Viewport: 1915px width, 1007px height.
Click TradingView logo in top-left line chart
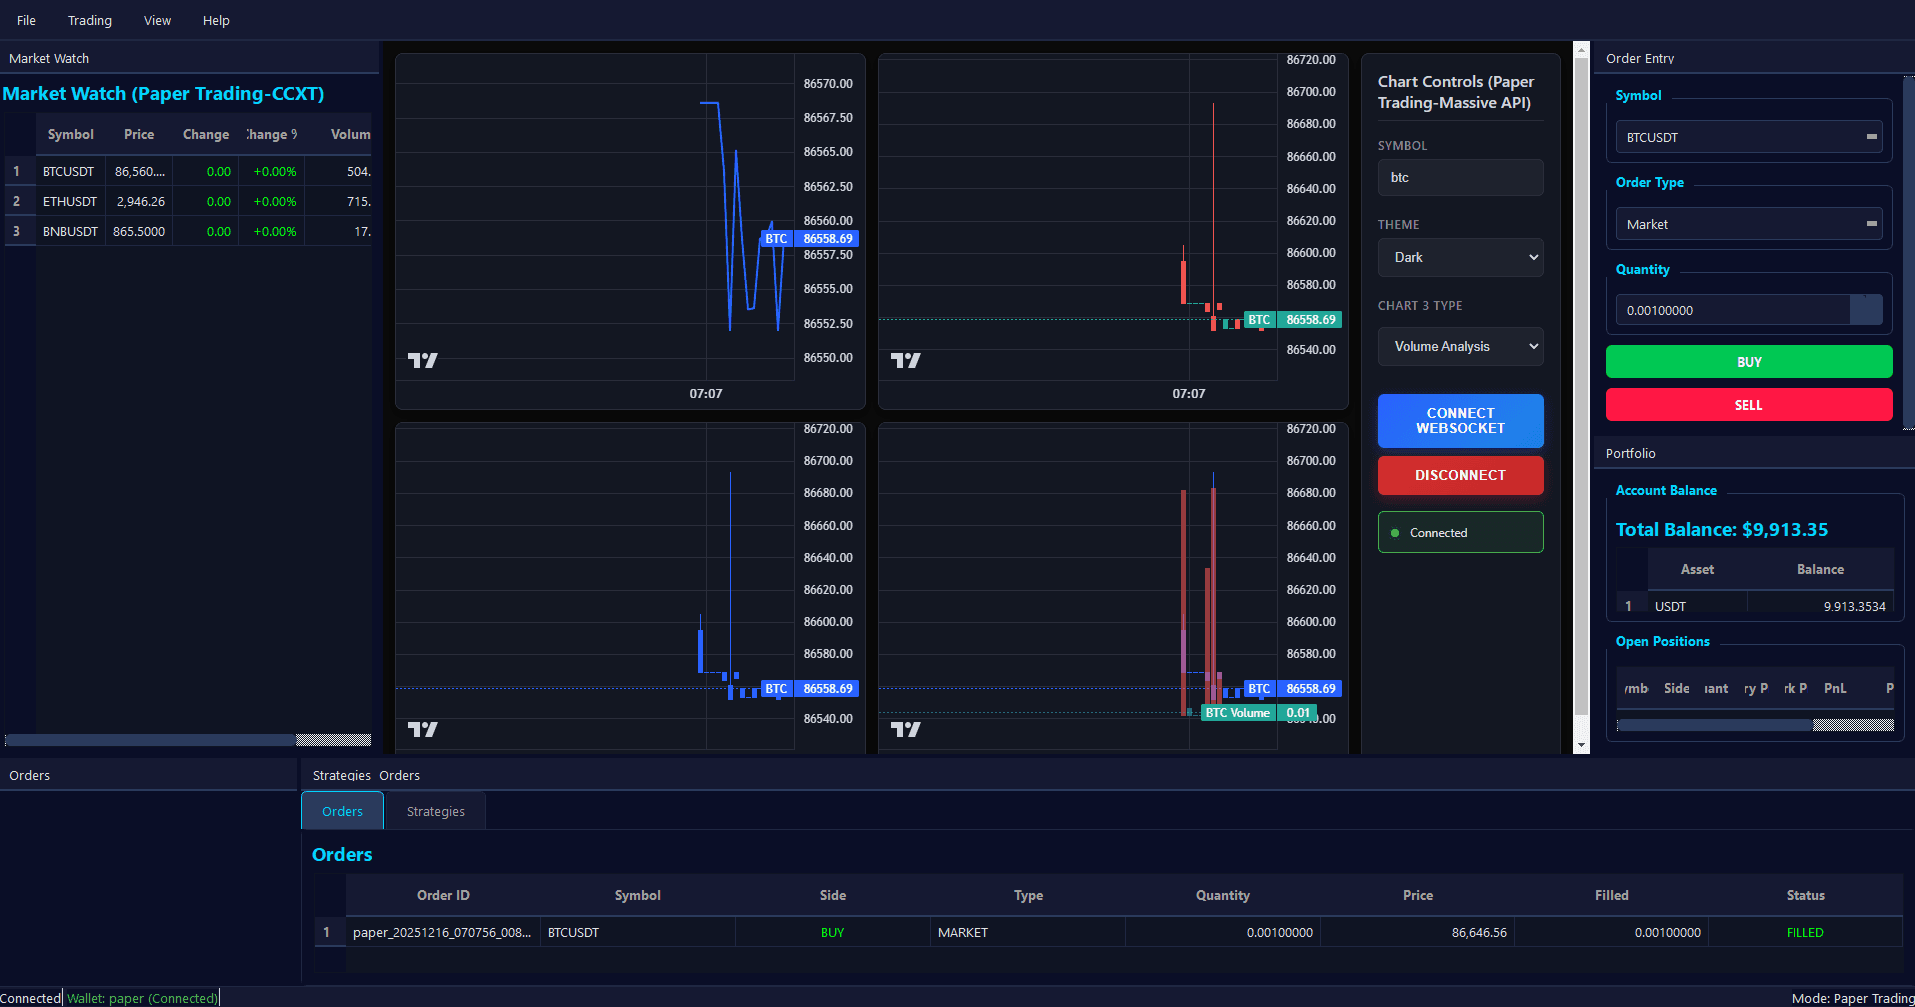point(423,360)
